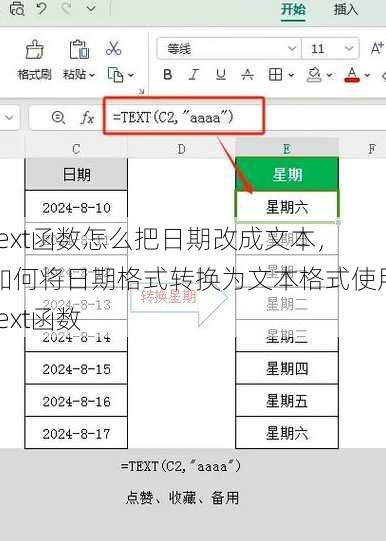The width and height of the screenshot is (386, 541).
Task: Select the 星期二 cell
Action: point(287,304)
